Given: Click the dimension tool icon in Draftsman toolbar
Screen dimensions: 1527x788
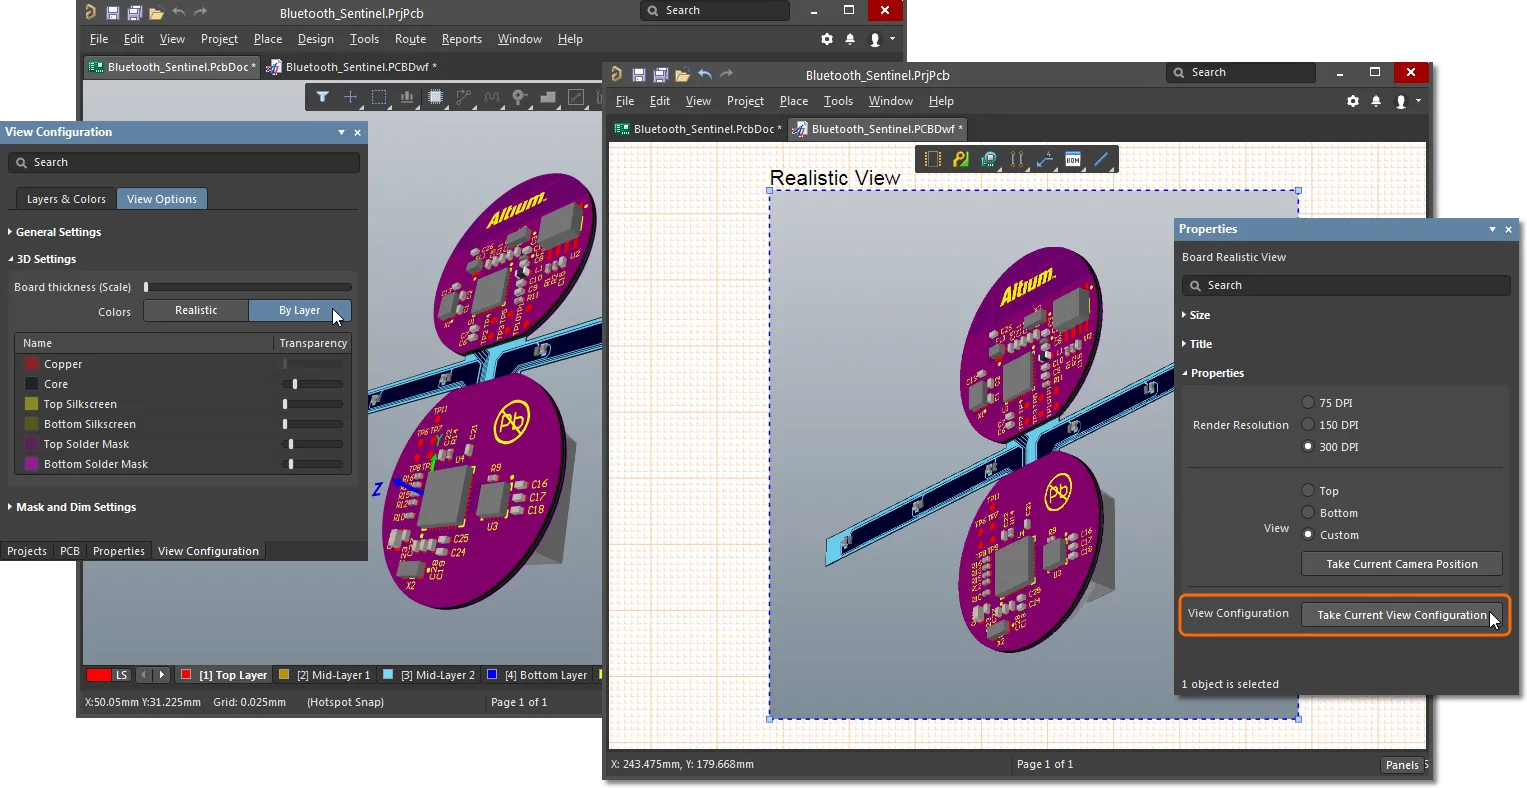Looking at the screenshot, I should [x=1045, y=159].
